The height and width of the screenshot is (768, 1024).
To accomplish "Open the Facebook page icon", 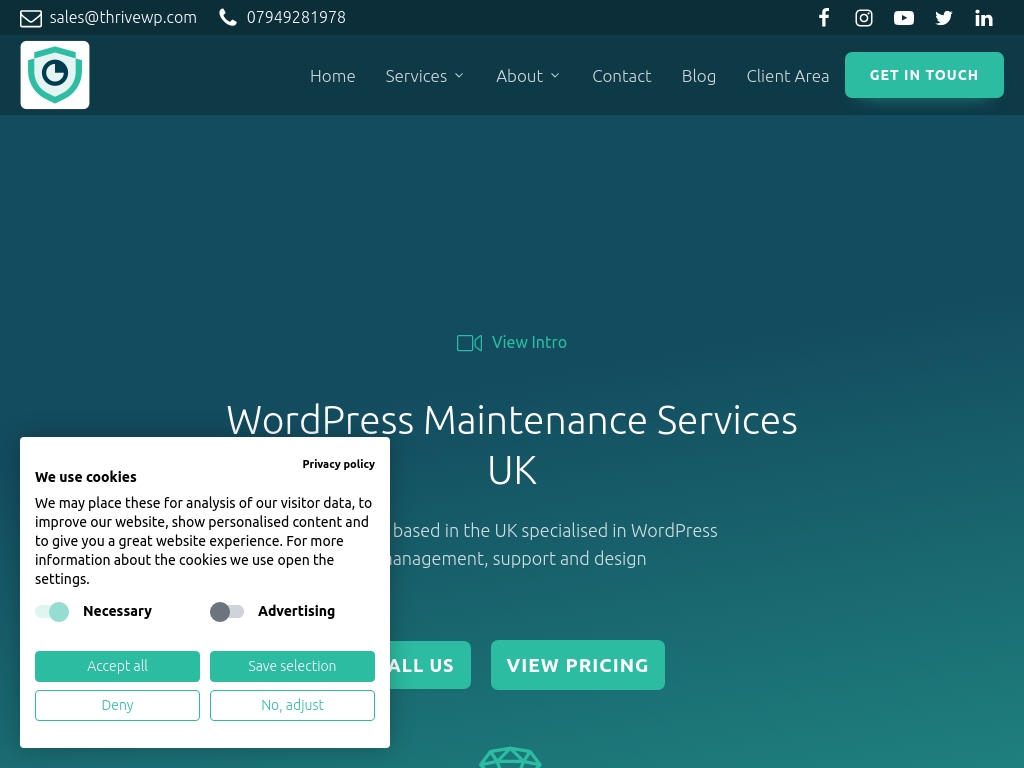I will [824, 18].
